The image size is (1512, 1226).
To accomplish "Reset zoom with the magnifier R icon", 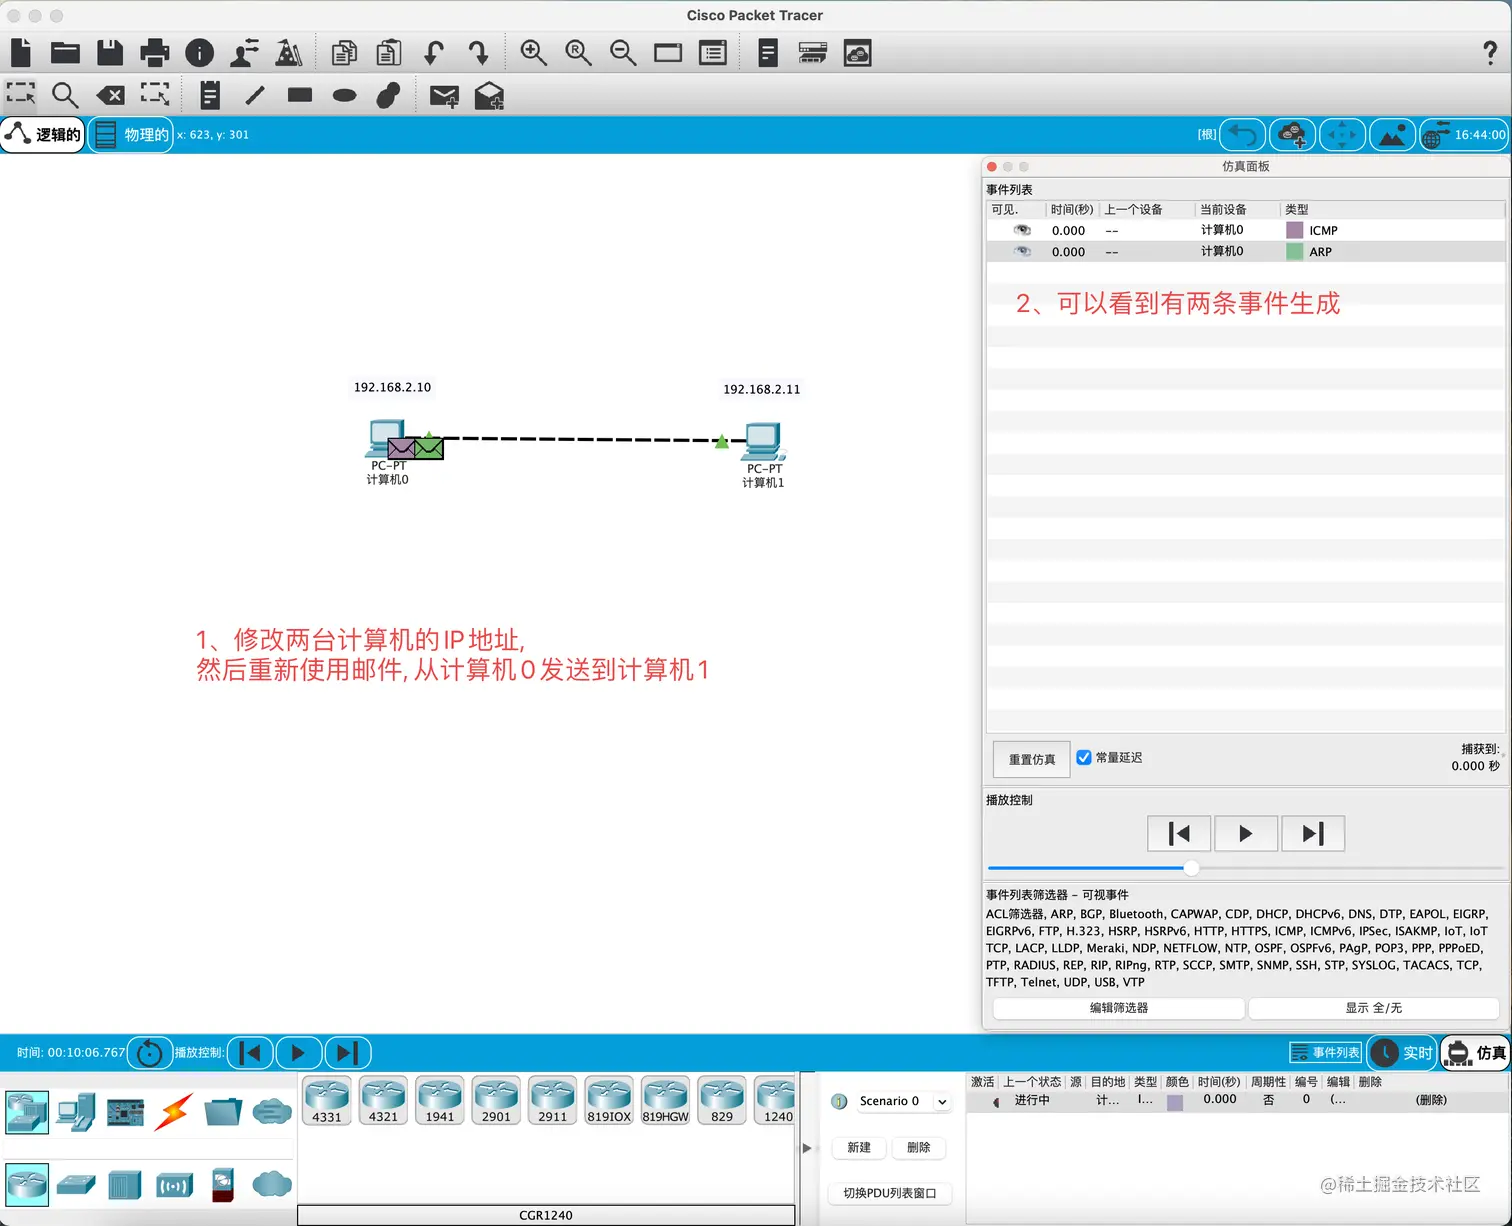I will pyautogui.click(x=578, y=53).
